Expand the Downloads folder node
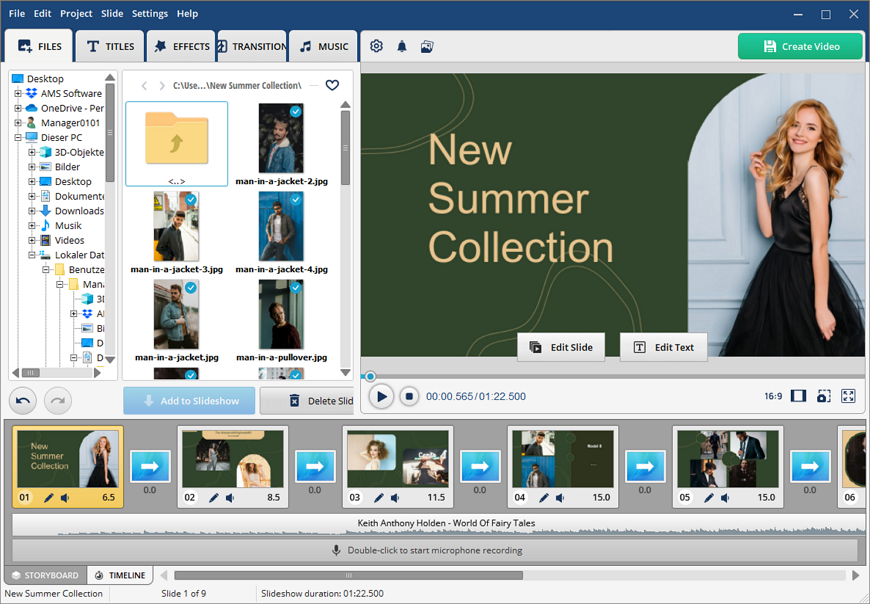 pyautogui.click(x=32, y=211)
